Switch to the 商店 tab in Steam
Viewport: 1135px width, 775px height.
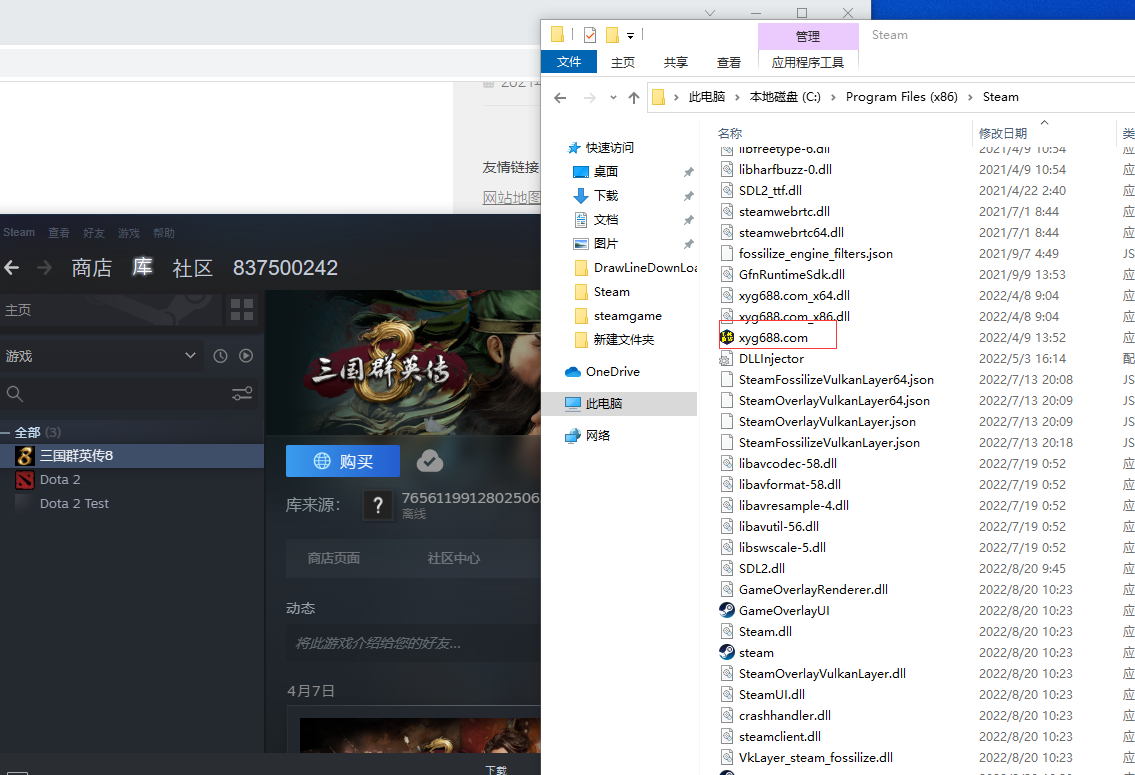91,268
